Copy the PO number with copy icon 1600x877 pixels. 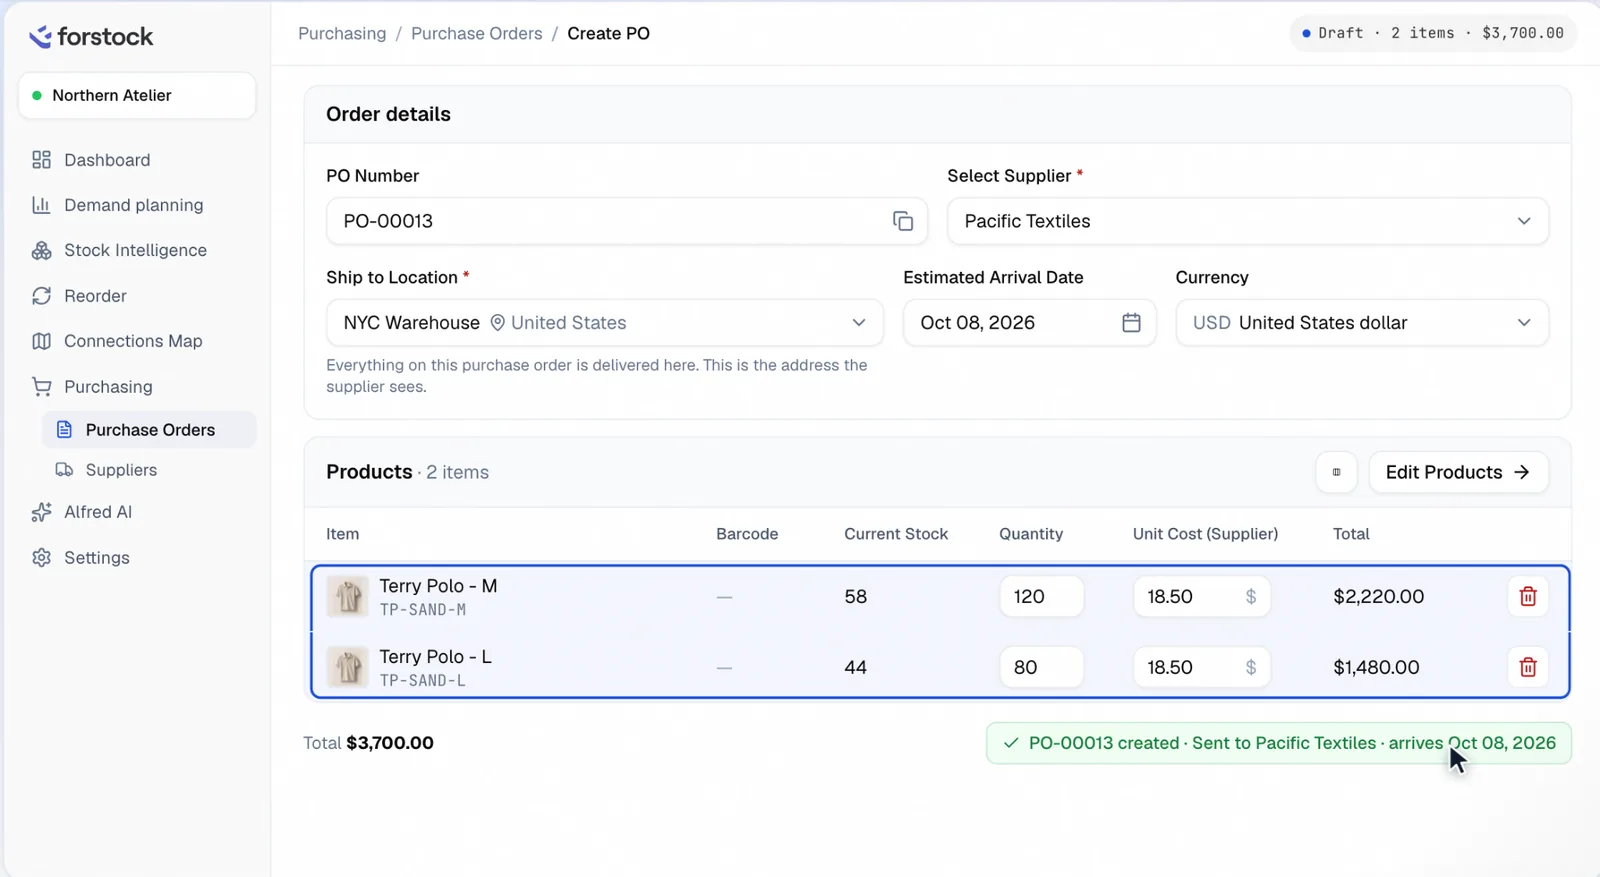[902, 221]
